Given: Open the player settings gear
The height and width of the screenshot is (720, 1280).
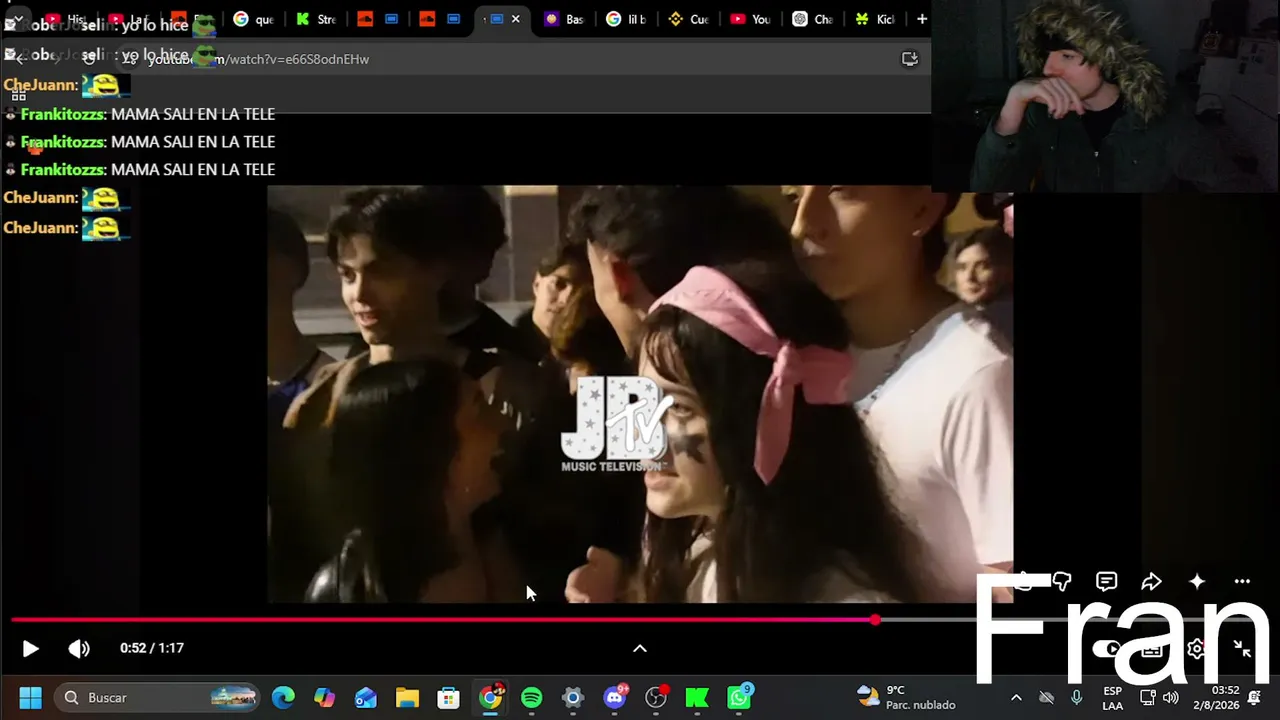Looking at the screenshot, I should click(x=1196, y=648).
